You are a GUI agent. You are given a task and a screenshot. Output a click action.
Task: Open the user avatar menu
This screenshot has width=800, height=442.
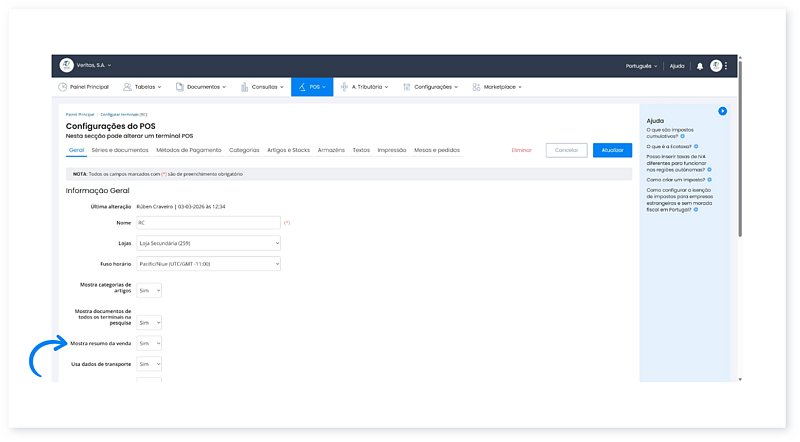pyautogui.click(x=716, y=66)
